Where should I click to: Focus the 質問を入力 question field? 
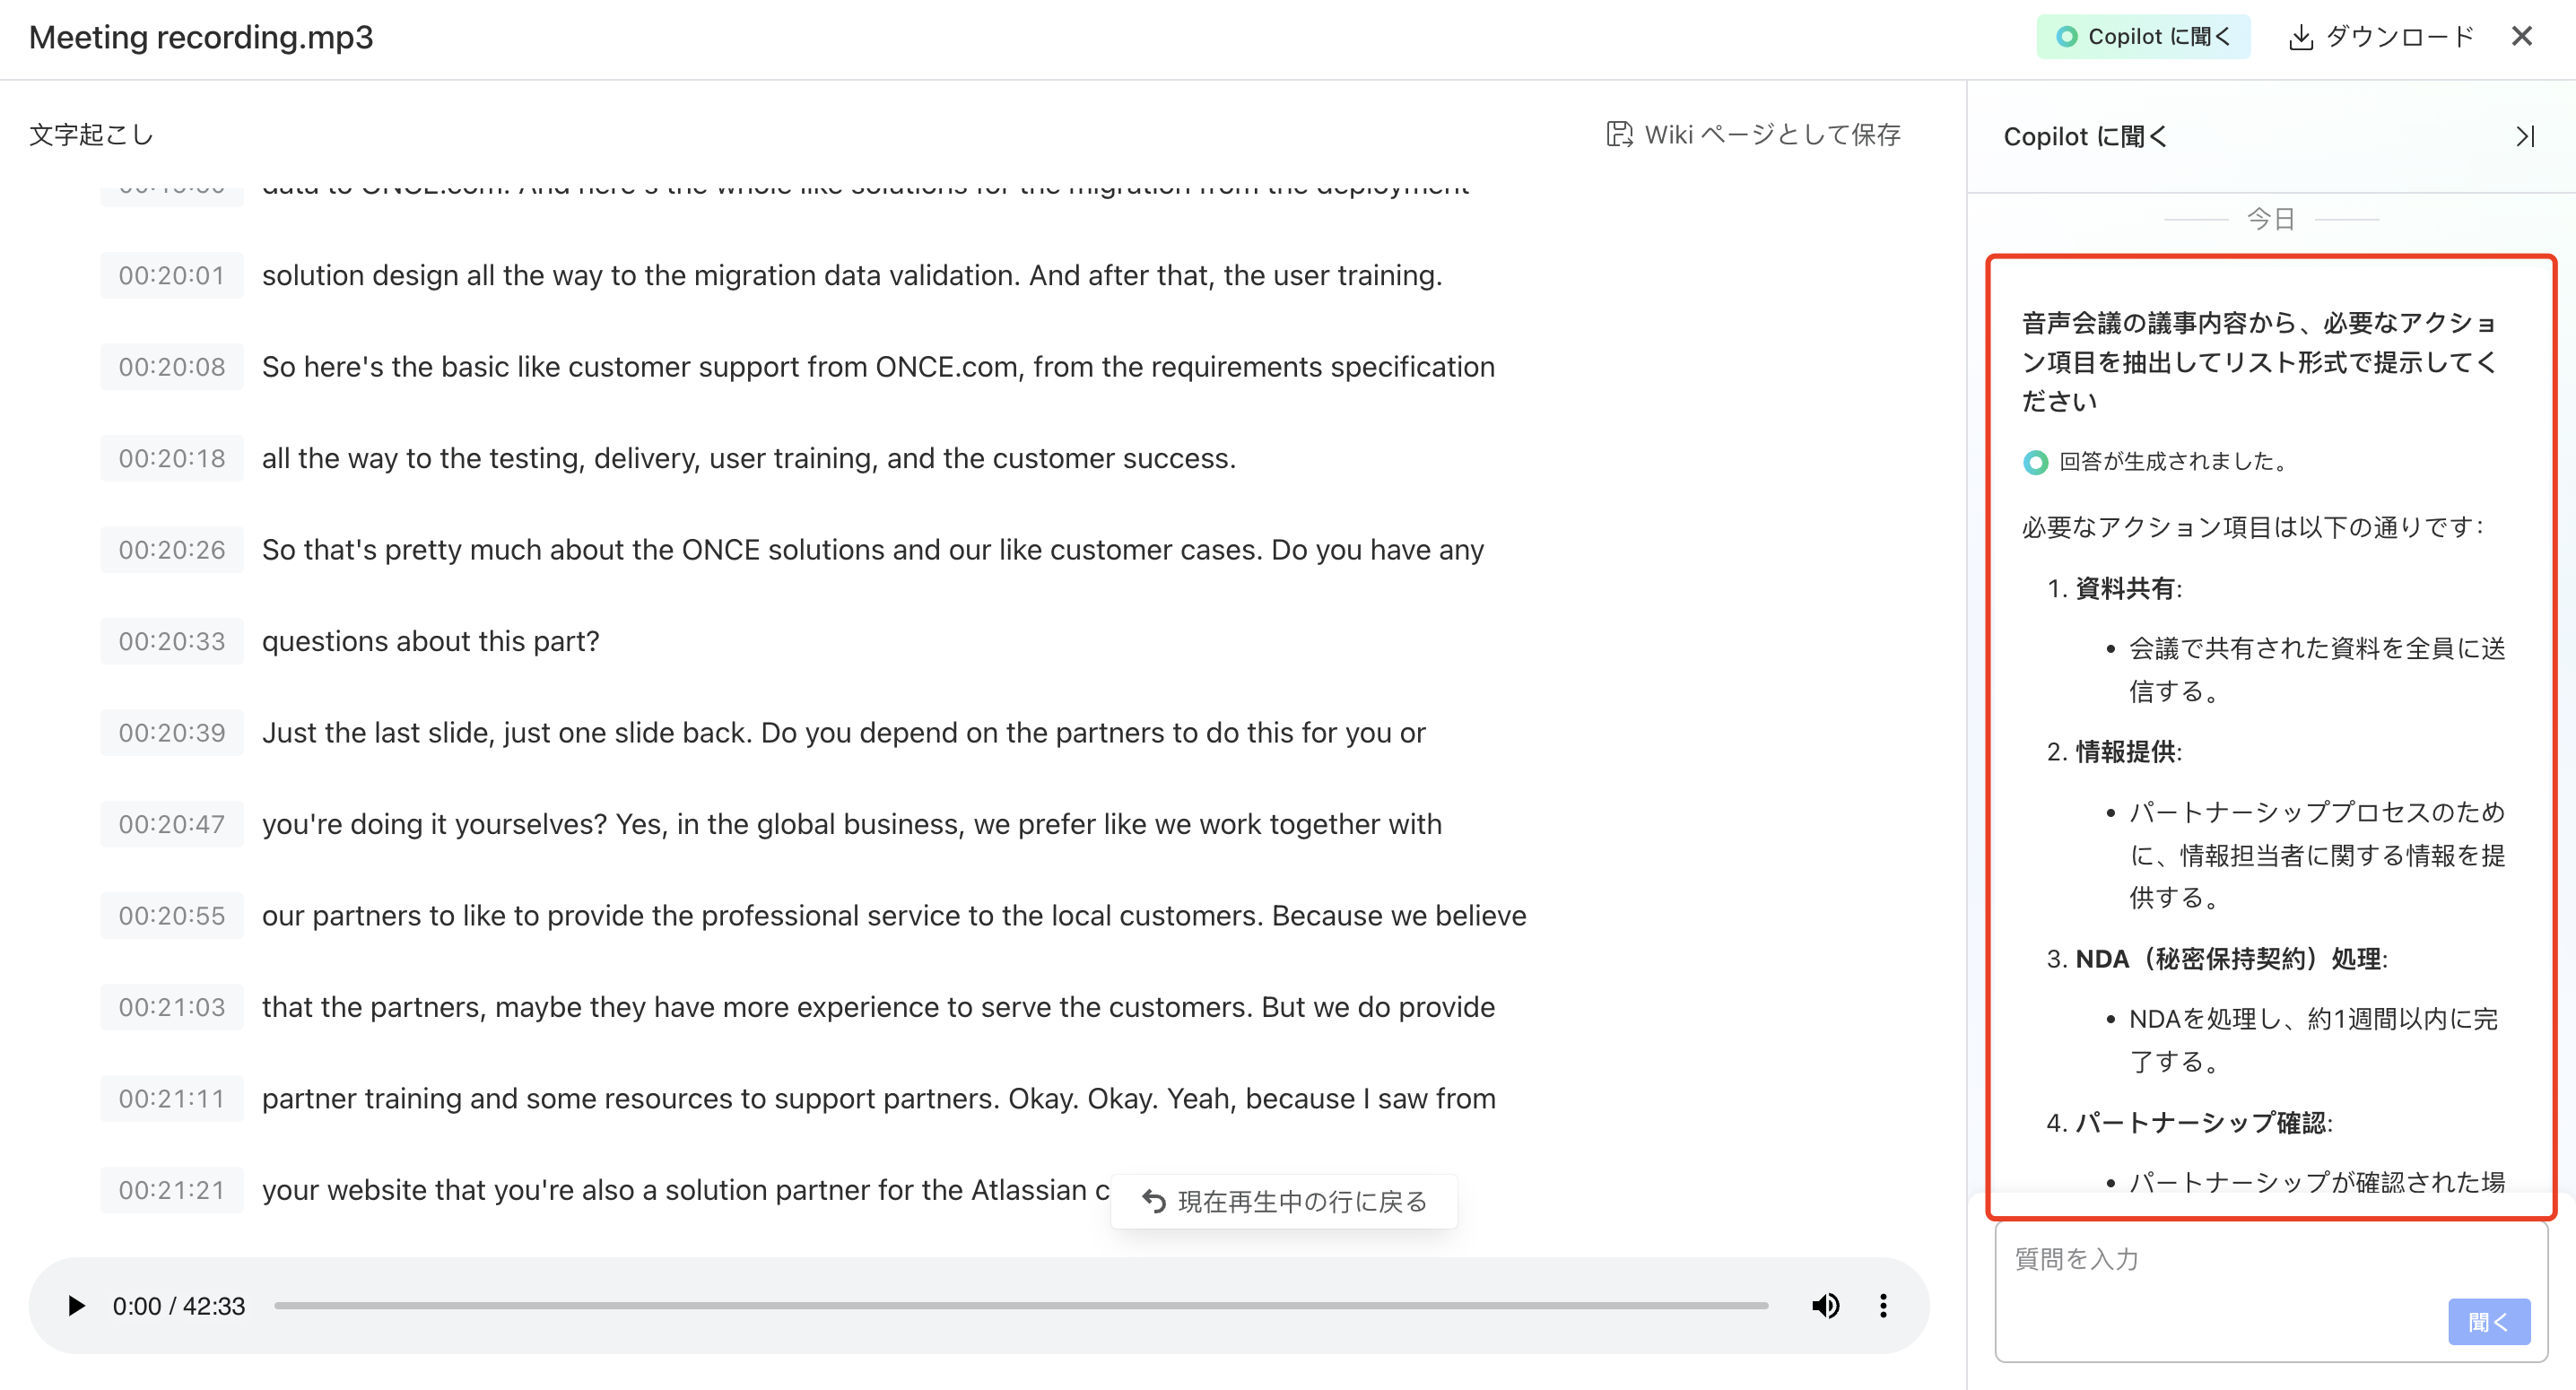(2220, 1260)
